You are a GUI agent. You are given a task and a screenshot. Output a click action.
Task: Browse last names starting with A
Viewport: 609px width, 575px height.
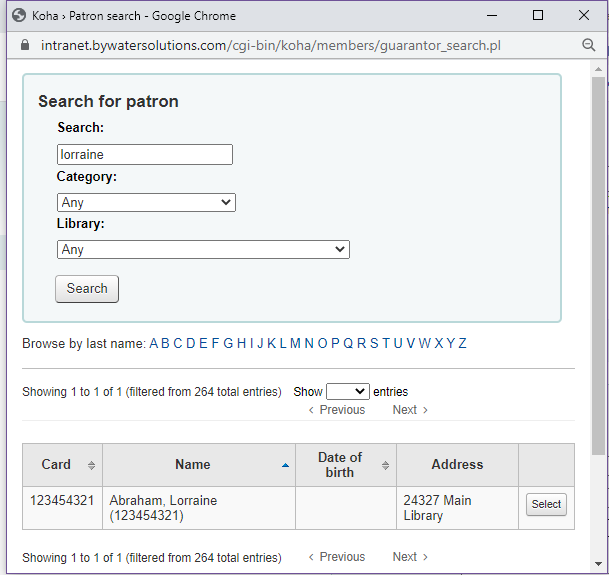tap(155, 344)
